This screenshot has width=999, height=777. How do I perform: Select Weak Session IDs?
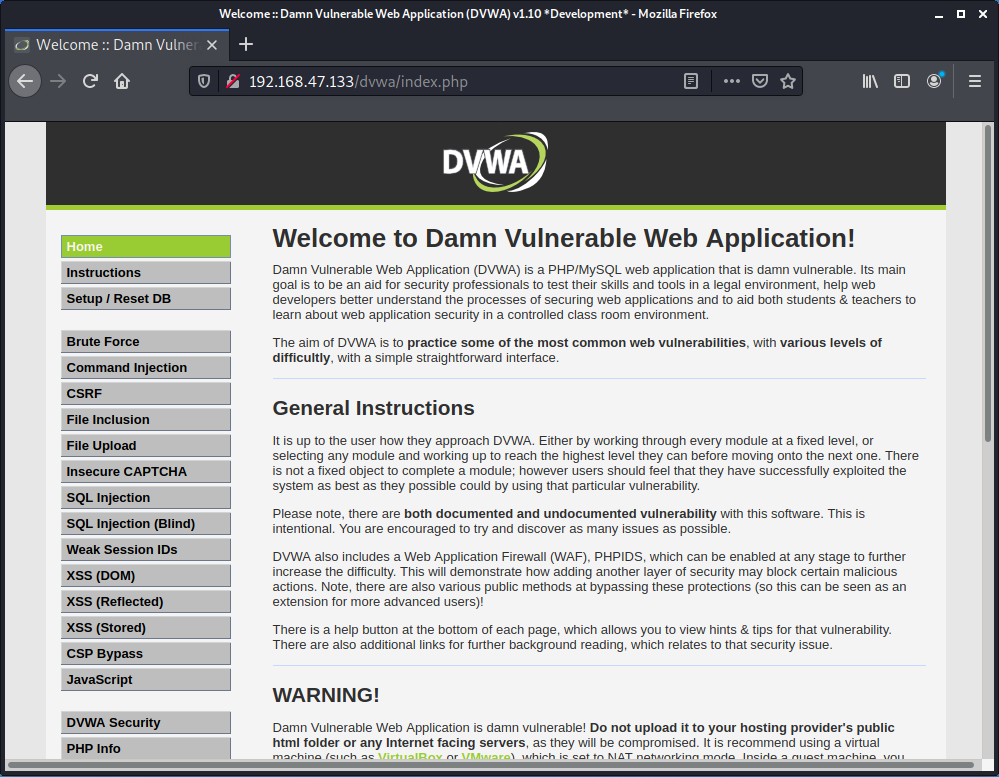point(146,550)
